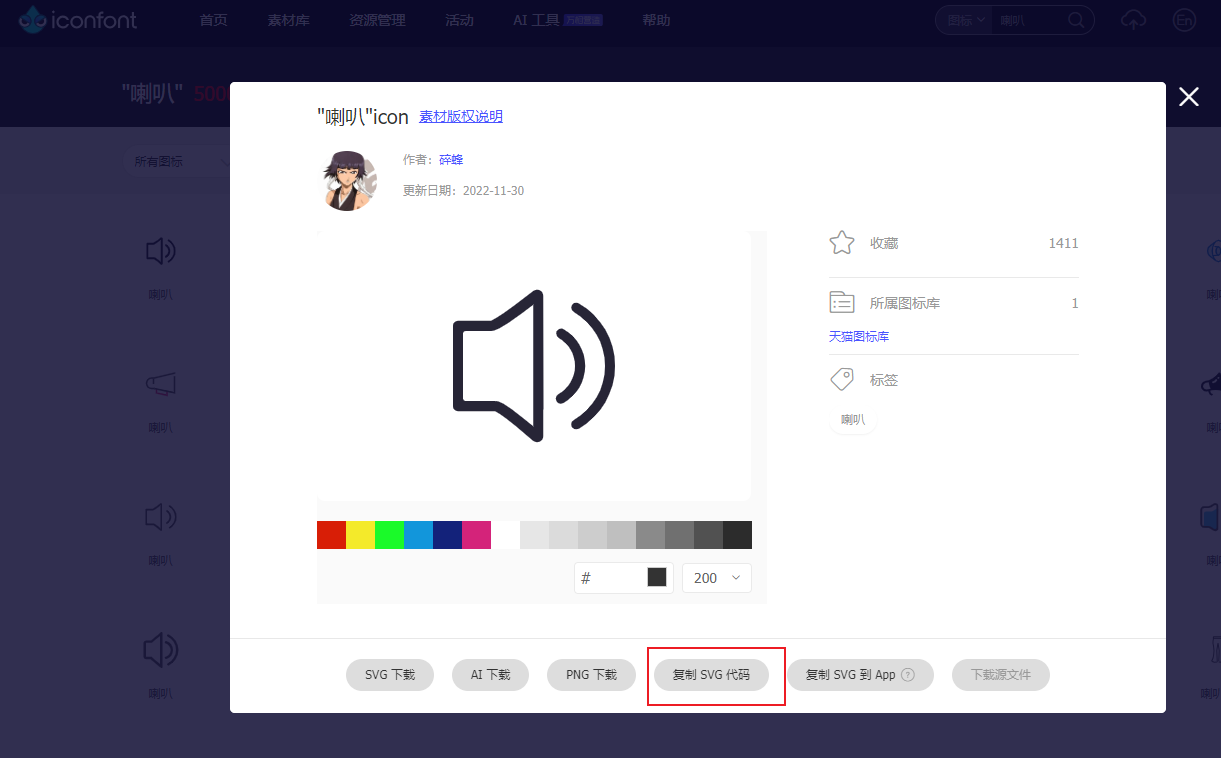Pick the magenta pink color swatch
1221x758 pixels.
(476, 535)
